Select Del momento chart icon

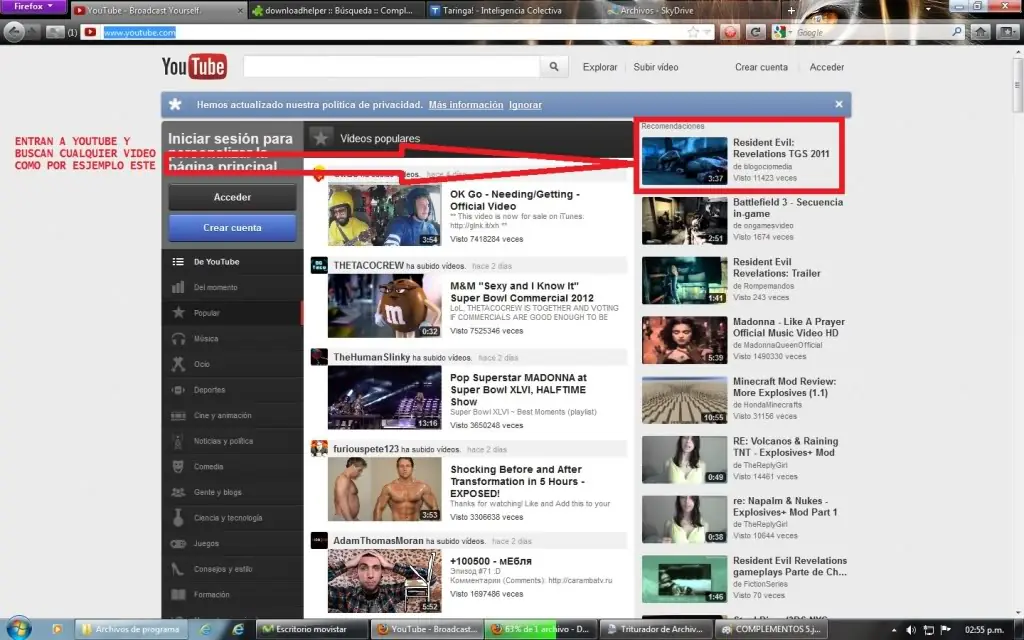(178, 287)
